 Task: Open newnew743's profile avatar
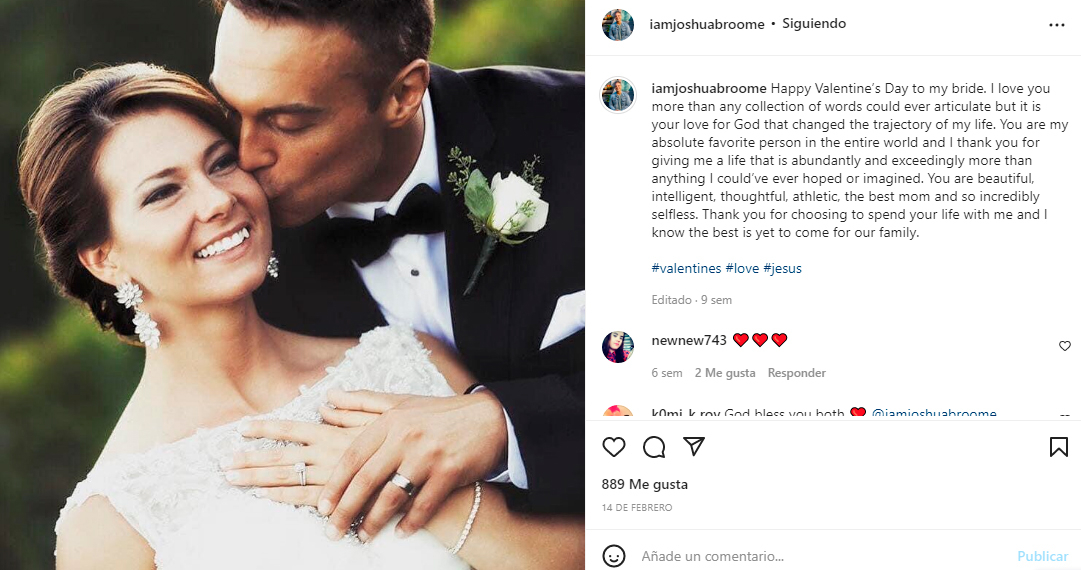click(x=618, y=346)
